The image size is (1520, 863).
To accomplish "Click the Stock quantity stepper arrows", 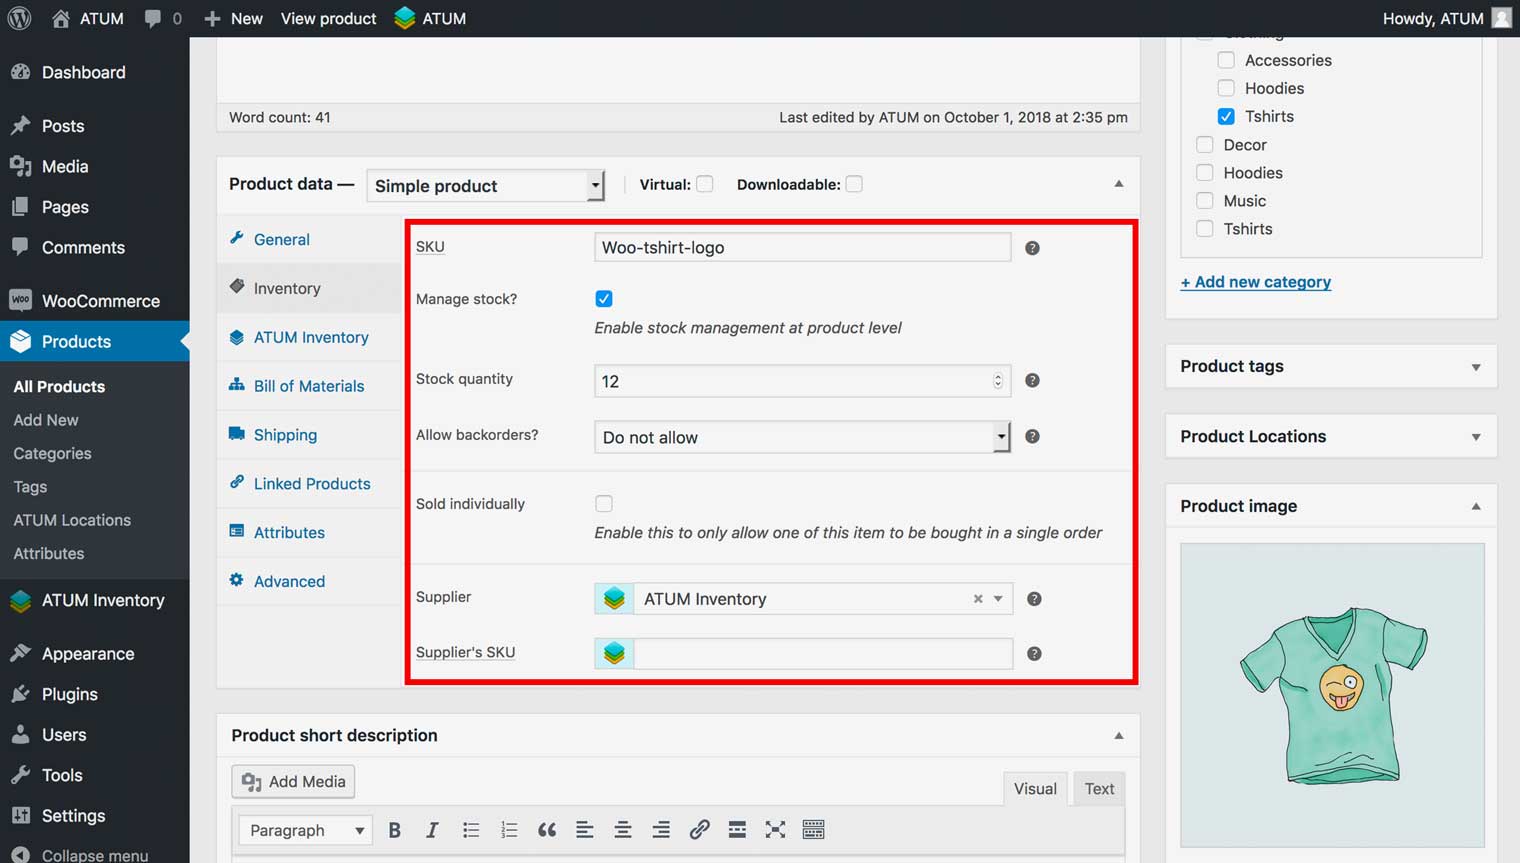I will [x=997, y=381].
